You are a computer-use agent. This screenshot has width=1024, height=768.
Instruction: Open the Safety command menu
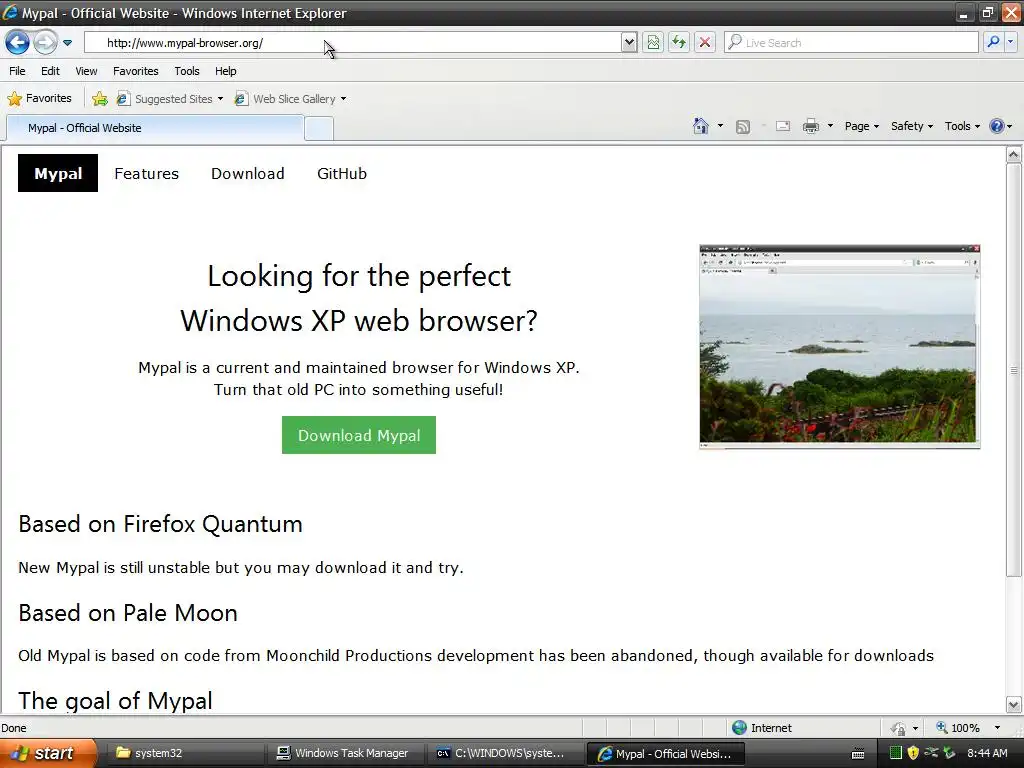912,126
